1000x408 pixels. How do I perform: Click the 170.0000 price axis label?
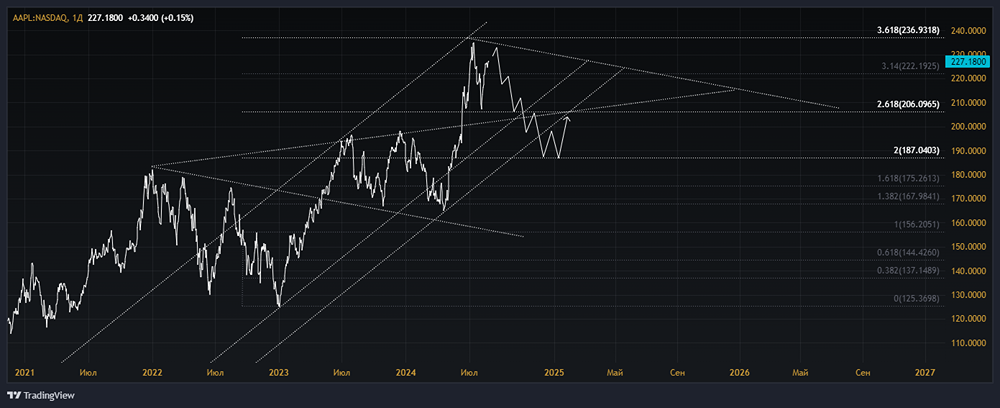pos(967,199)
